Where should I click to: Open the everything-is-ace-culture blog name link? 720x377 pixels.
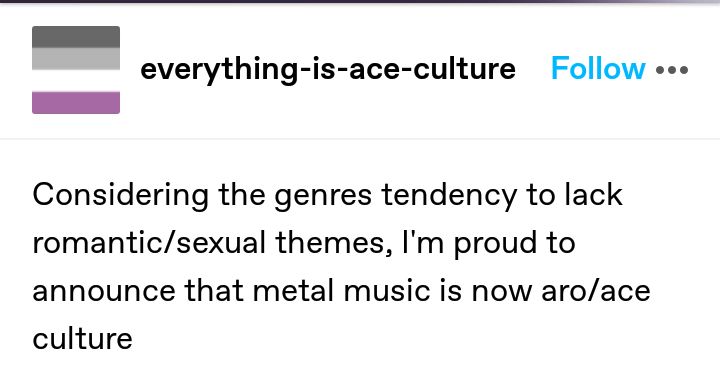coord(328,69)
